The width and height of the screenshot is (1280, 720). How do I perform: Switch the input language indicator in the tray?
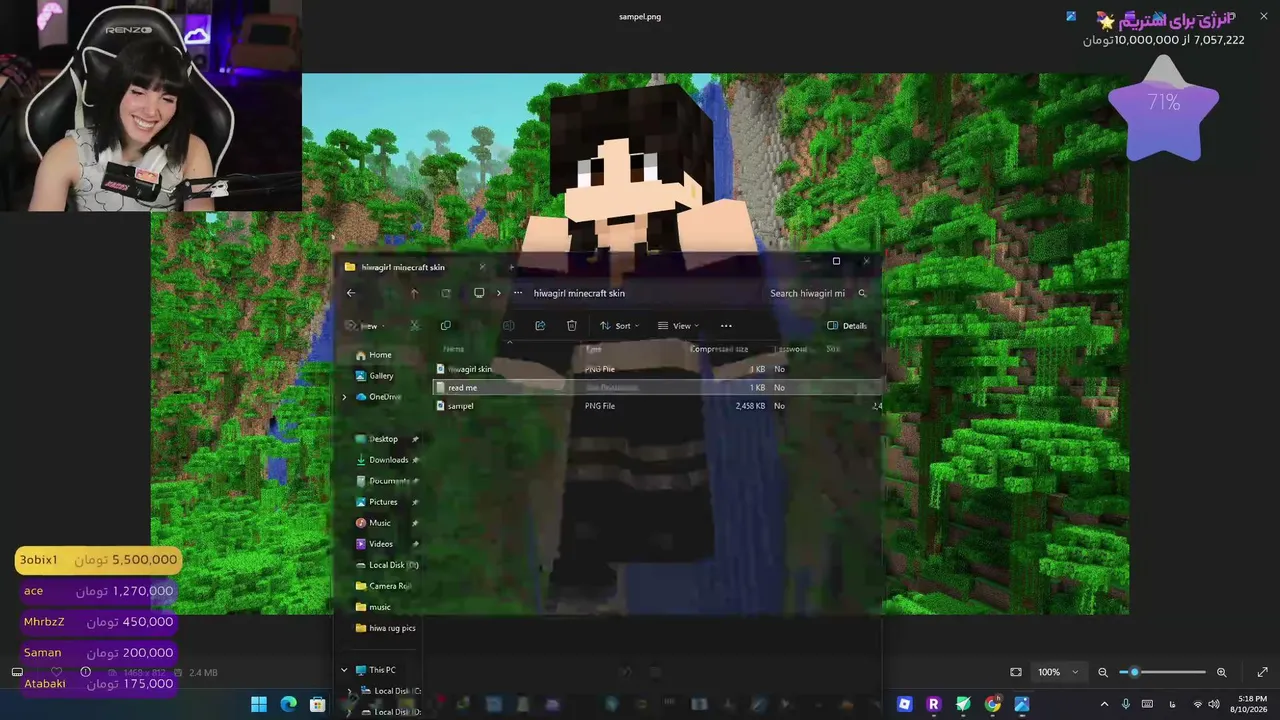point(1172,704)
